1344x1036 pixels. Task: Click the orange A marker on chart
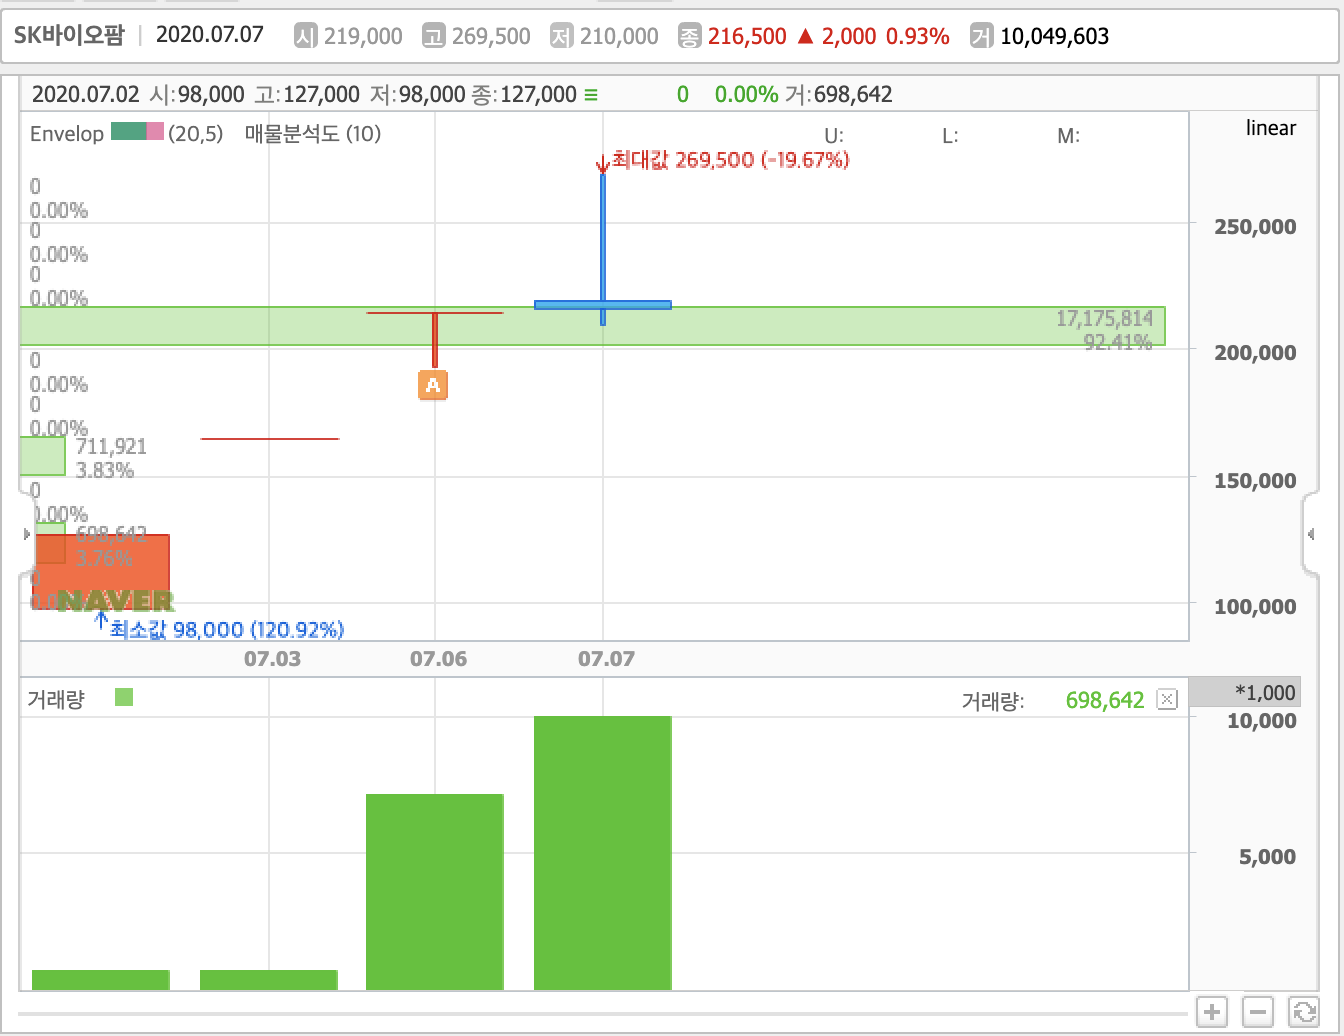point(433,384)
